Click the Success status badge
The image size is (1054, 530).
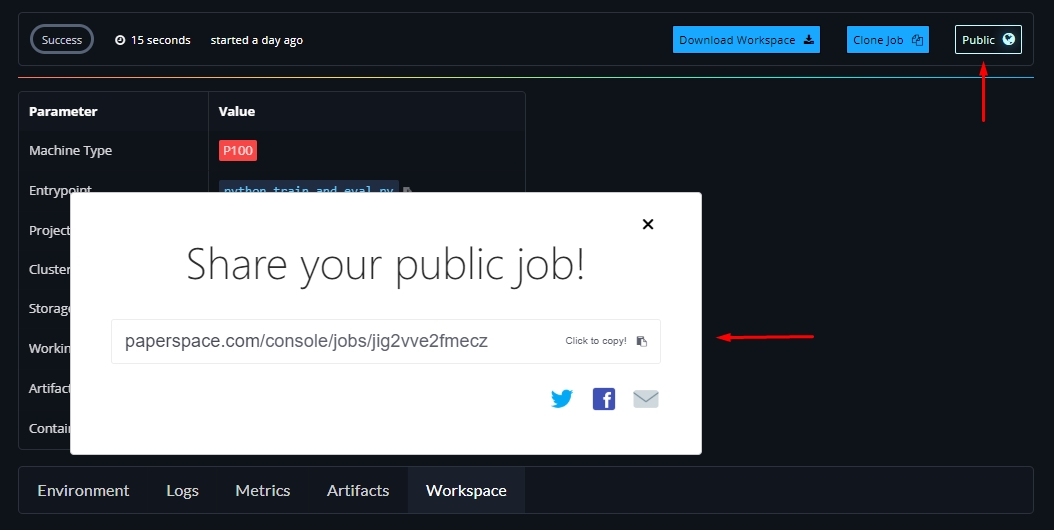(x=62, y=40)
